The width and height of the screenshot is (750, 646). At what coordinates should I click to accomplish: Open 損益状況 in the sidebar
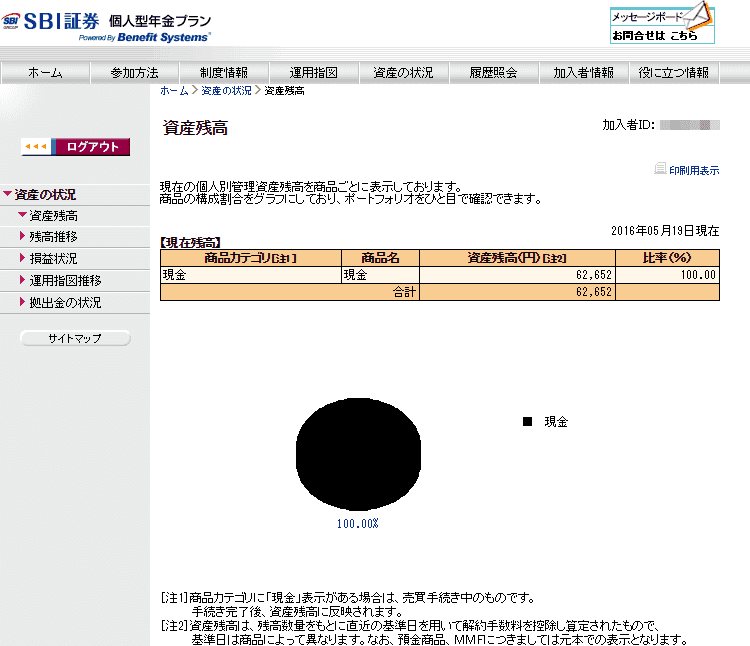coord(53,259)
